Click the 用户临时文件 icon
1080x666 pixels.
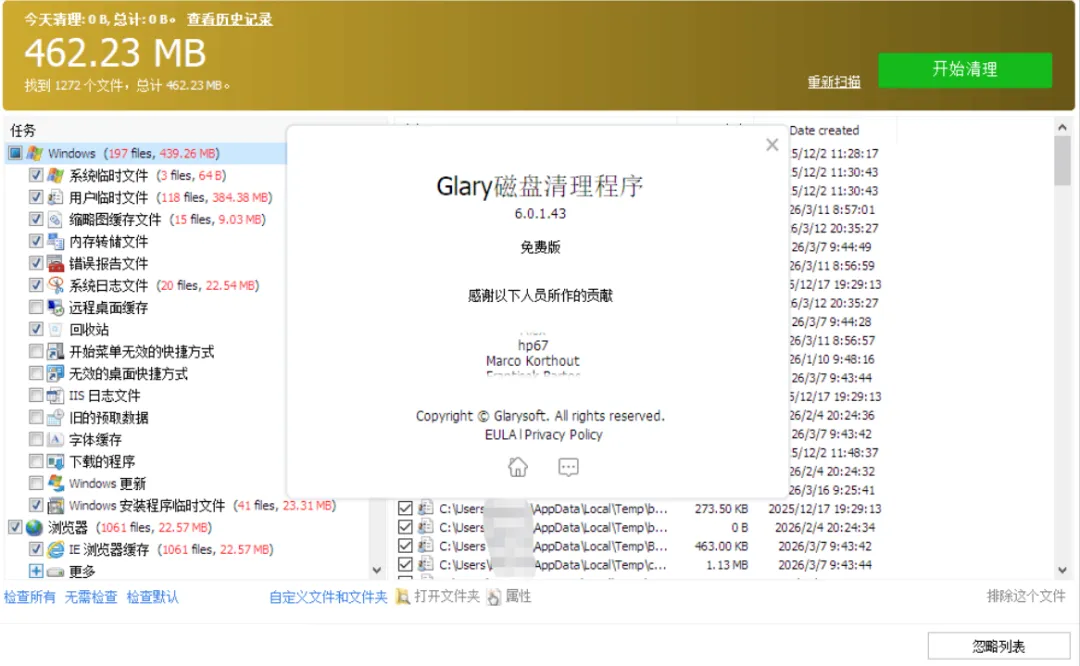56,197
